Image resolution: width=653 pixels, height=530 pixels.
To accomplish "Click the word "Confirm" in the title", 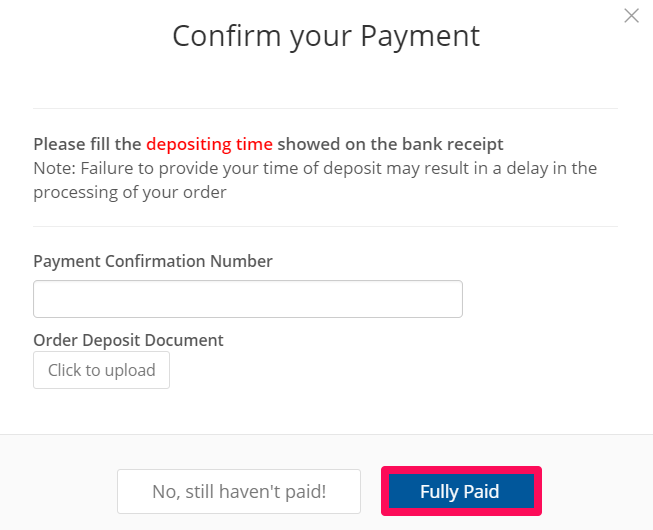I will pos(226,36).
